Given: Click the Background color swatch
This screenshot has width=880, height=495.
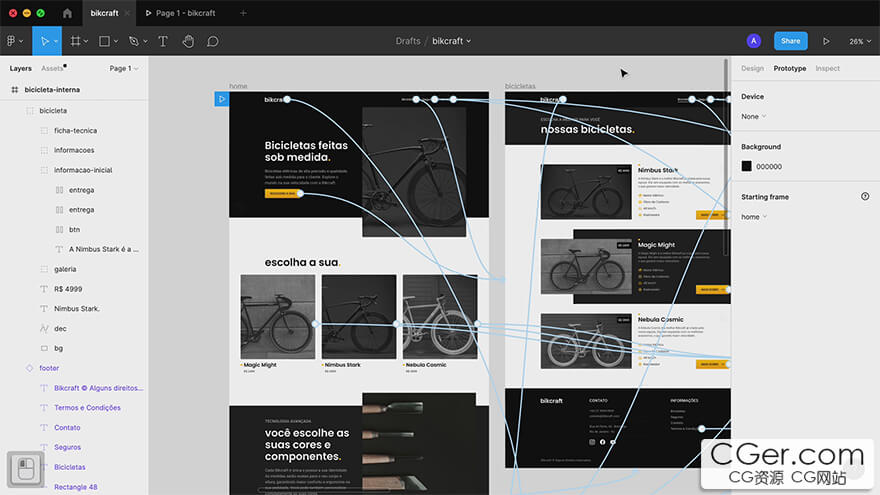Looking at the screenshot, I should [x=746, y=166].
